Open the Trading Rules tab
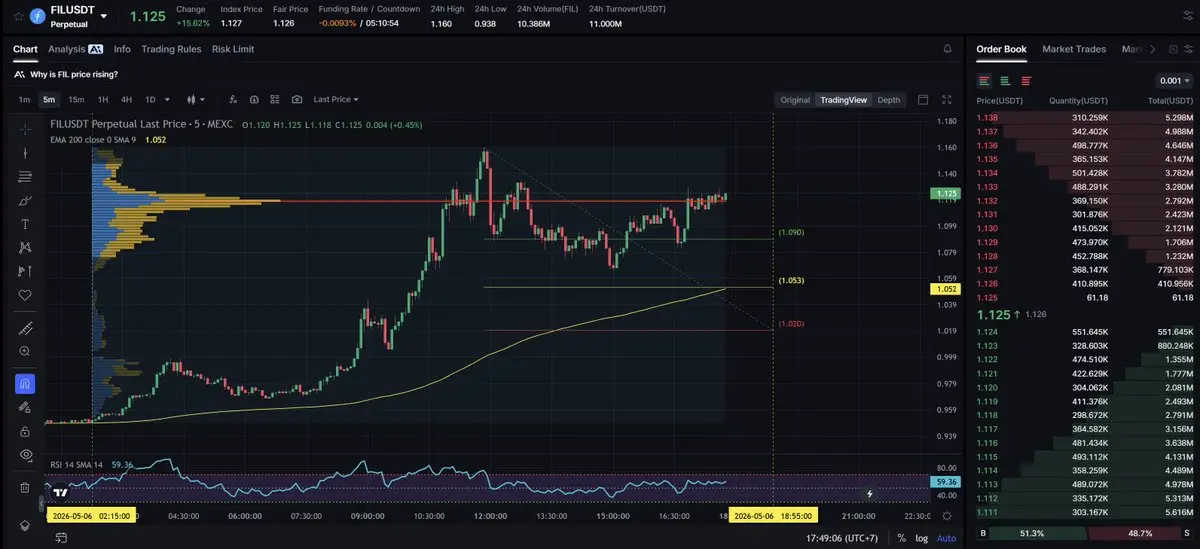 tap(171, 49)
